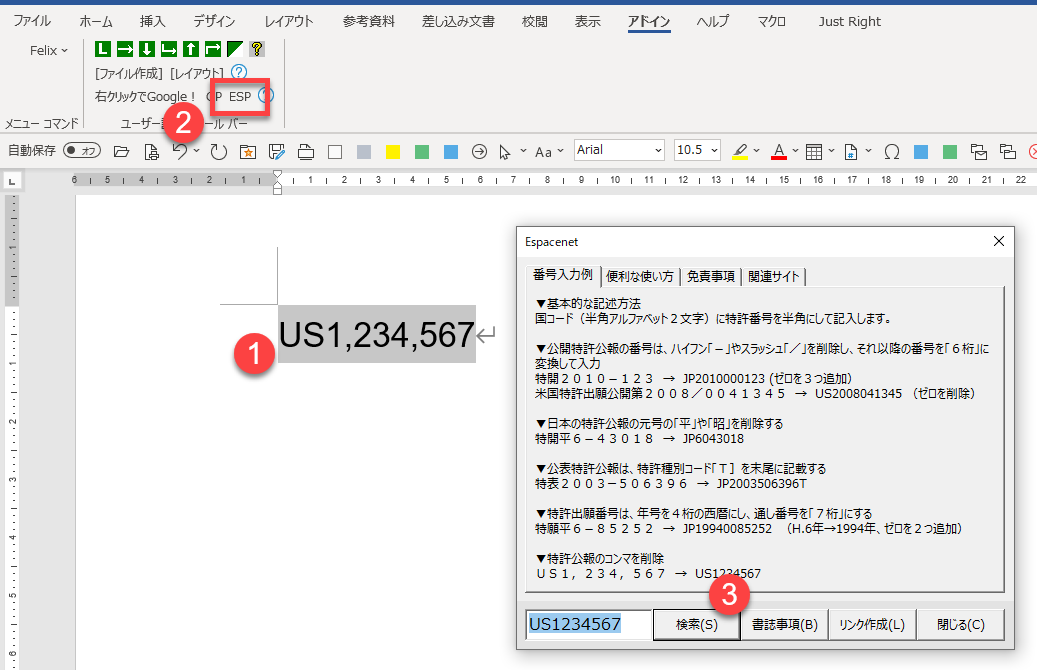The width and height of the screenshot is (1037, 670).
Task: Open the 校閲 (Review) ribbon tab
Action: (x=535, y=21)
